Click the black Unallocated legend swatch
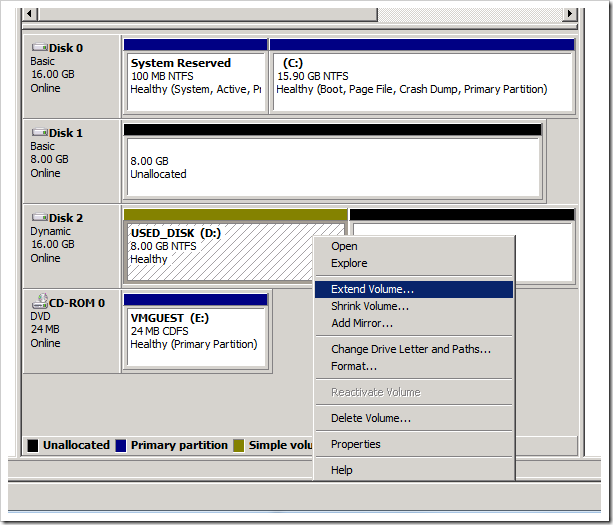613x525 pixels. [x=33, y=445]
